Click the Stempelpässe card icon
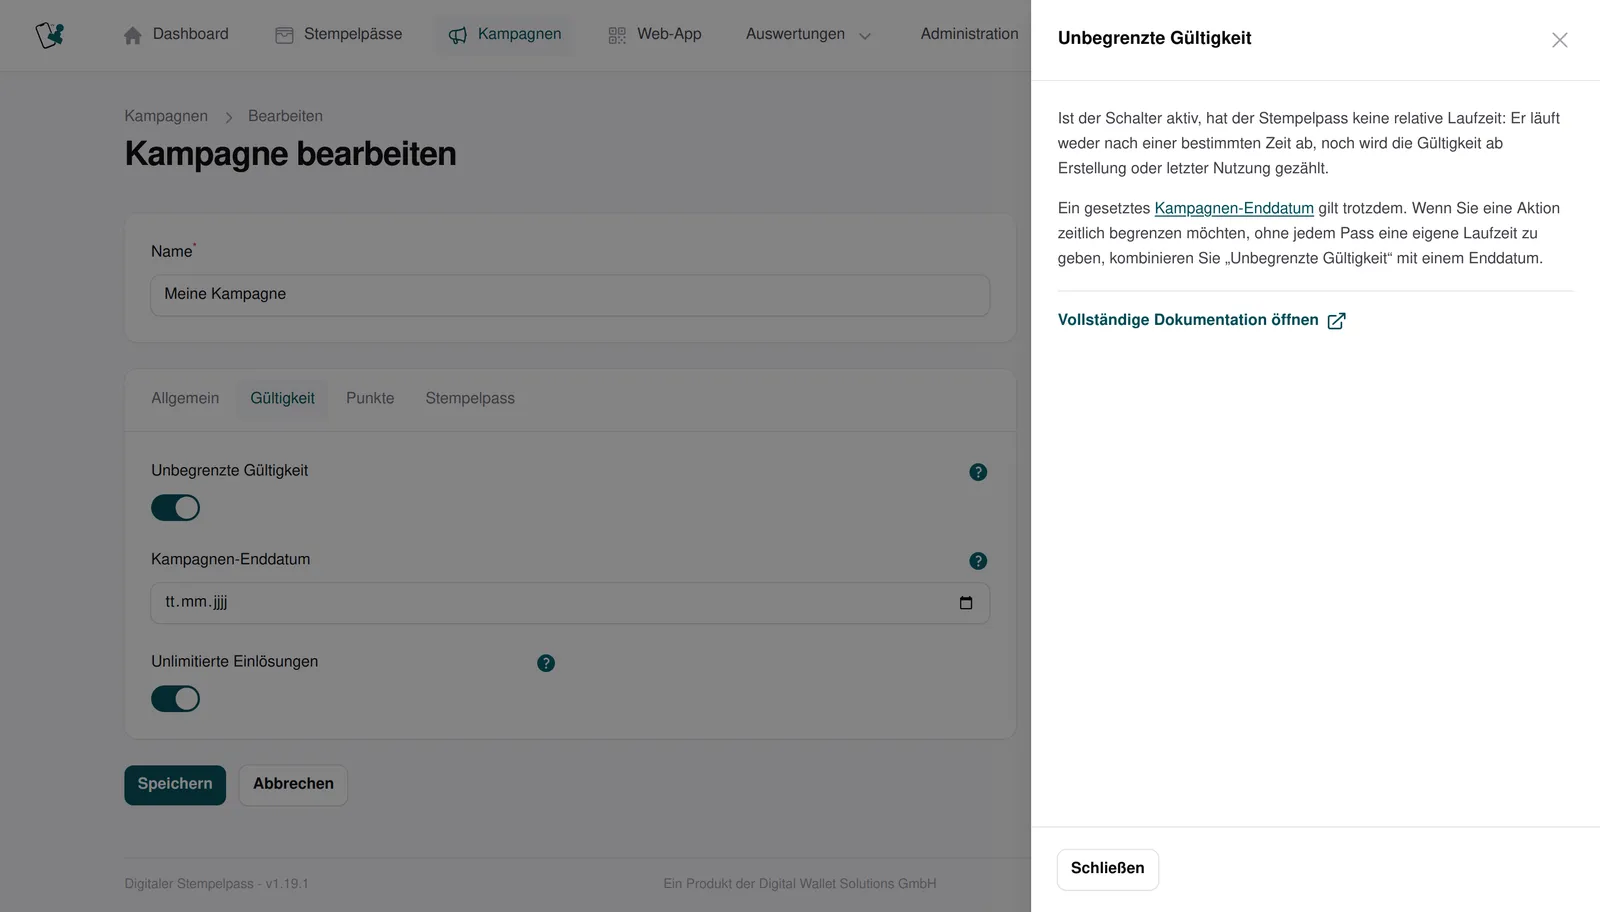The height and width of the screenshot is (912, 1600). pos(284,35)
